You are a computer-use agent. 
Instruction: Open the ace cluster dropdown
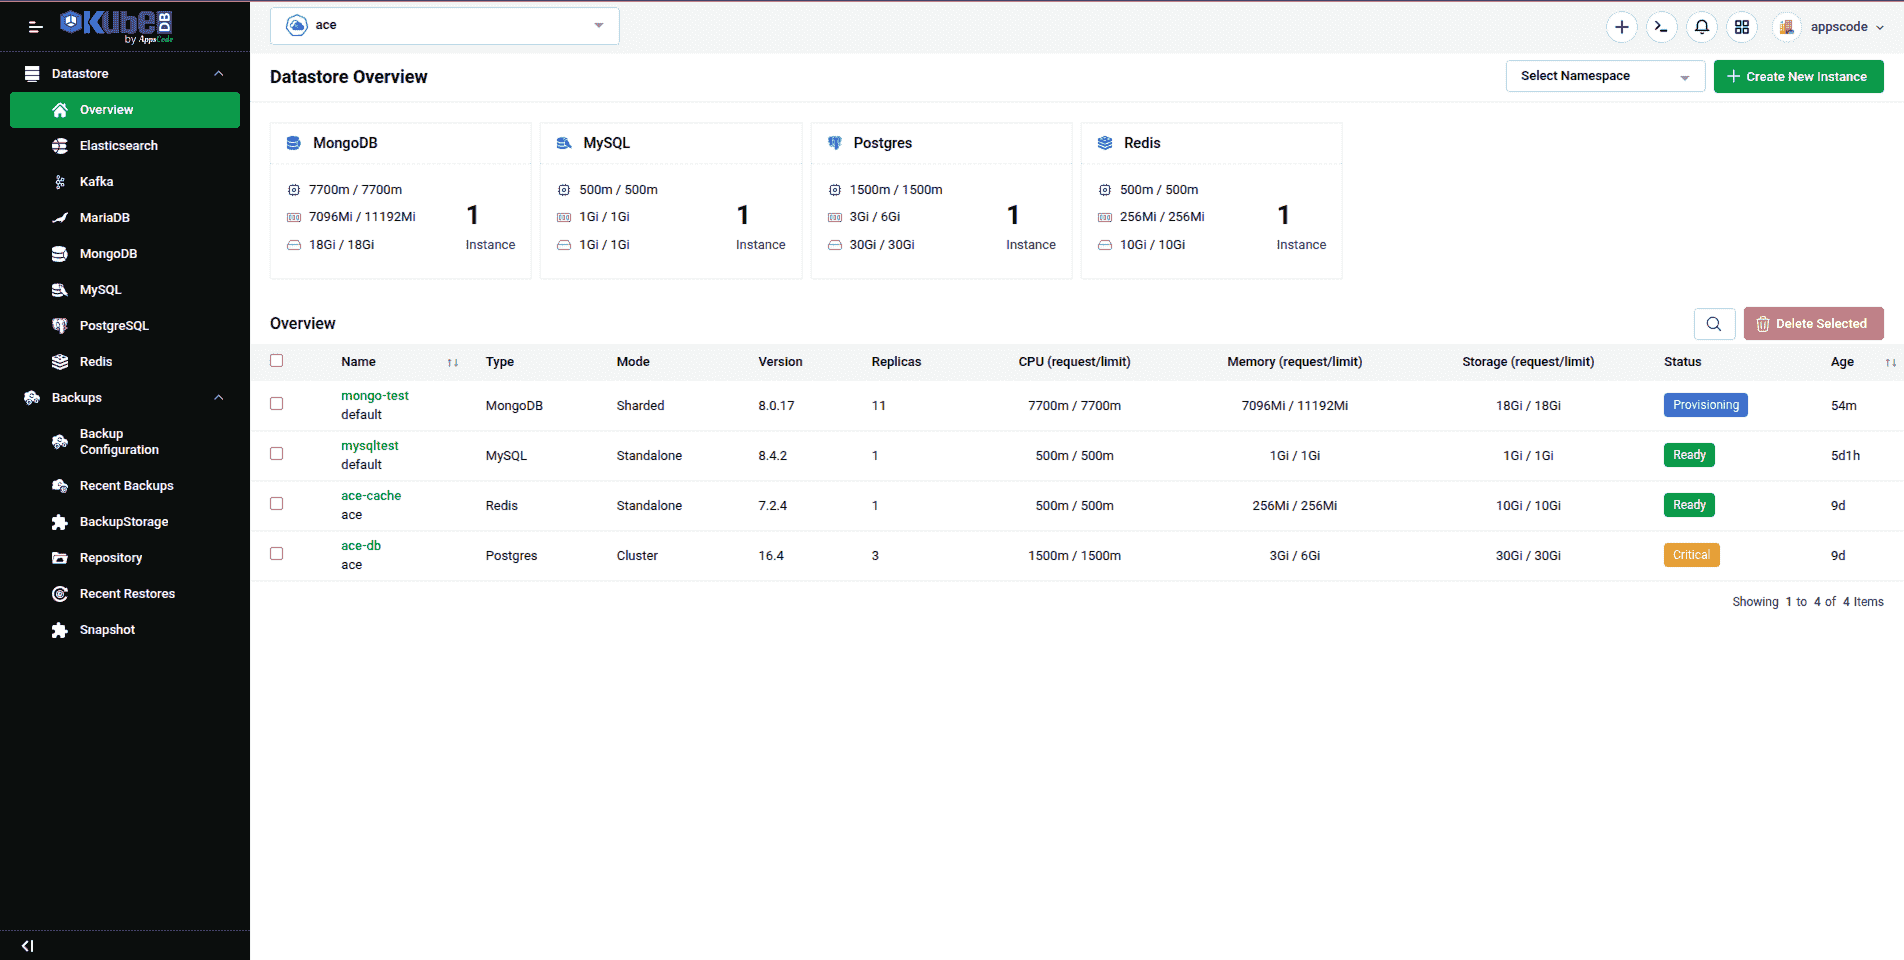[x=445, y=26]
